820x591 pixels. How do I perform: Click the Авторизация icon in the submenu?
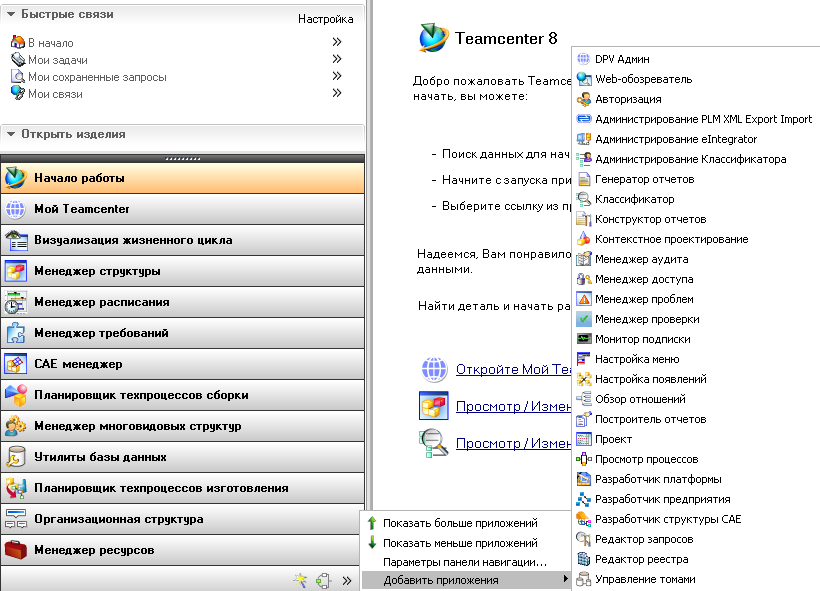coord(584,99)
